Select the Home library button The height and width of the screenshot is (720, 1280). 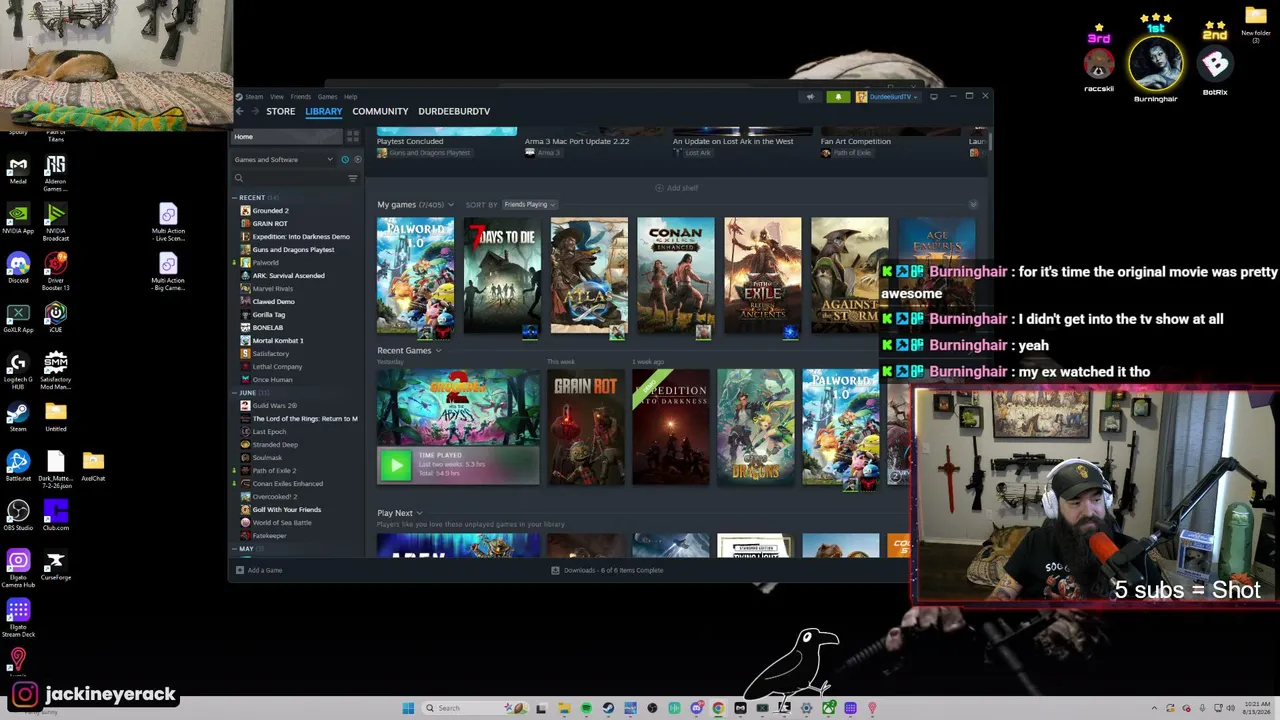click(x=286, y=136)
